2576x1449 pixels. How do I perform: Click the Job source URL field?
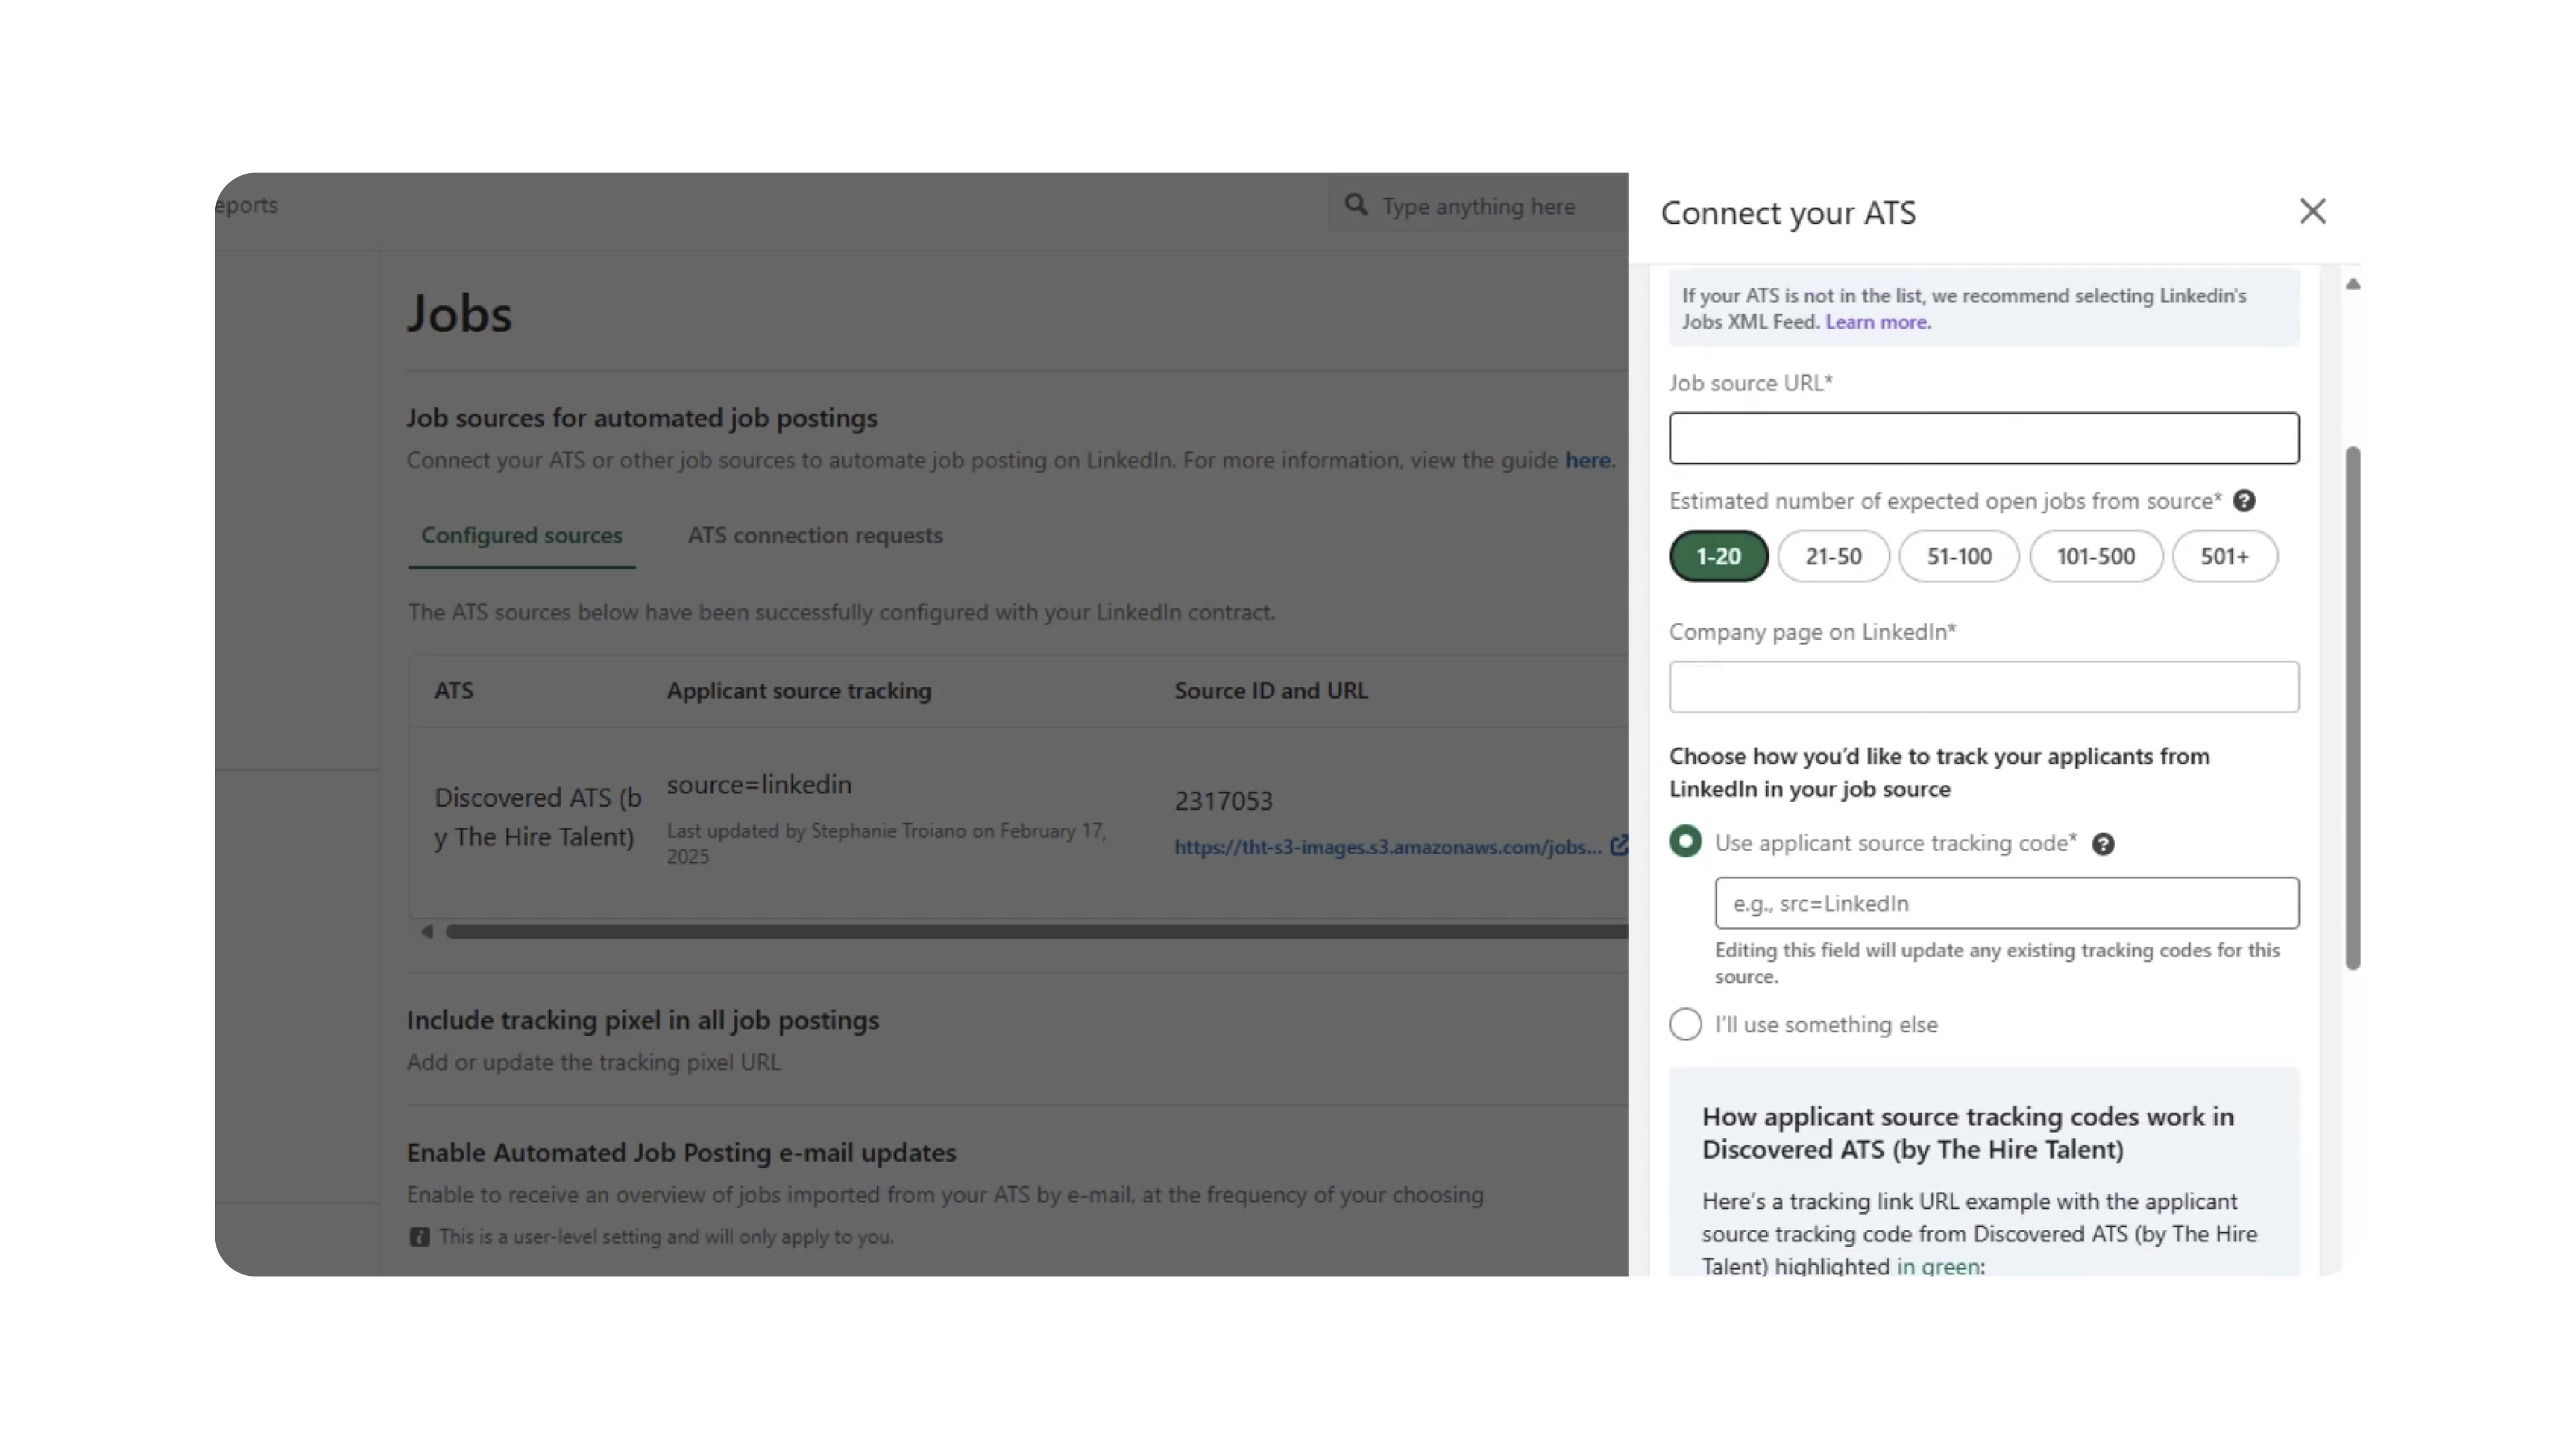tap(1983, 438)
